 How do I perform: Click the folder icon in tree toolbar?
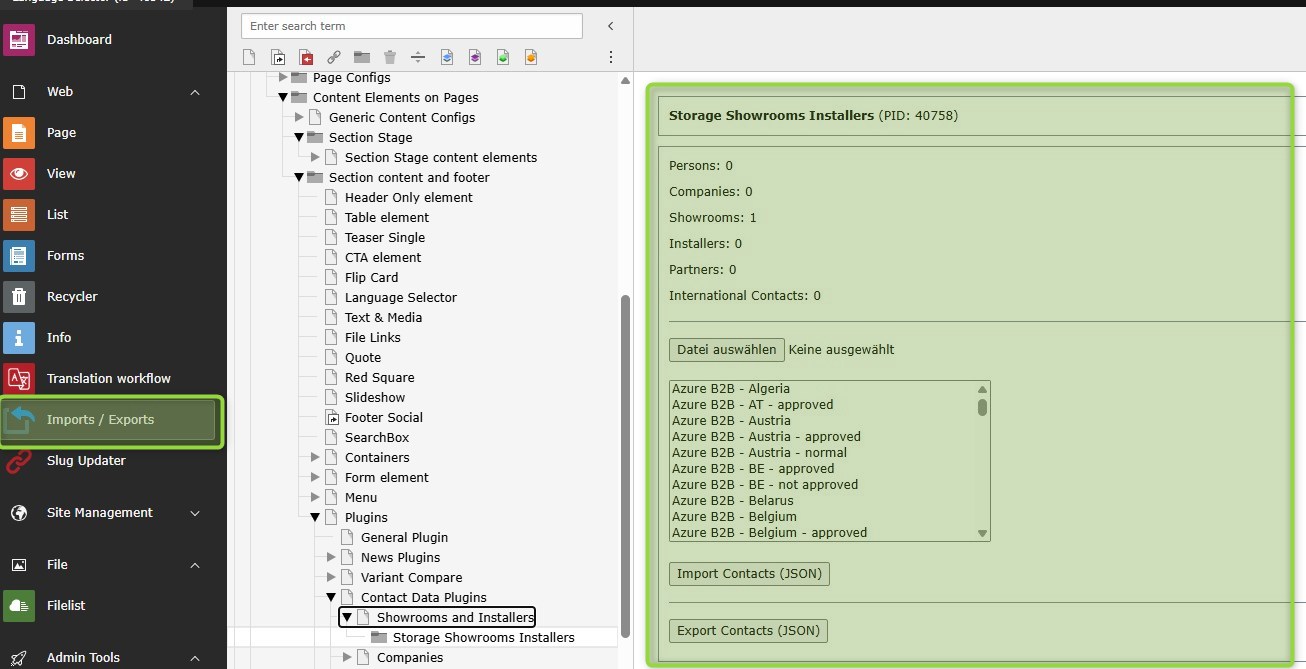click(x=362, y=57)
